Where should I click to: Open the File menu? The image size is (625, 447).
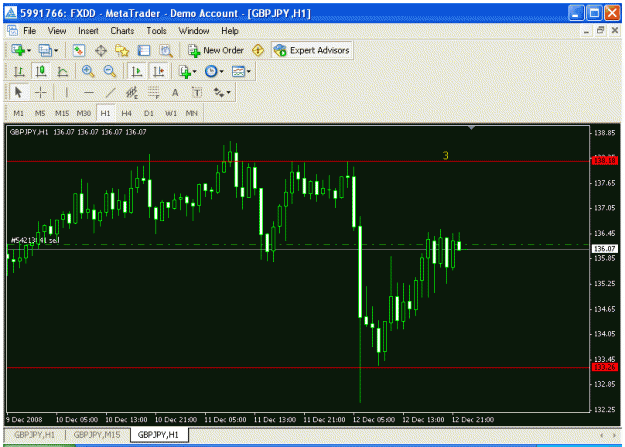(x=29, y=31)
